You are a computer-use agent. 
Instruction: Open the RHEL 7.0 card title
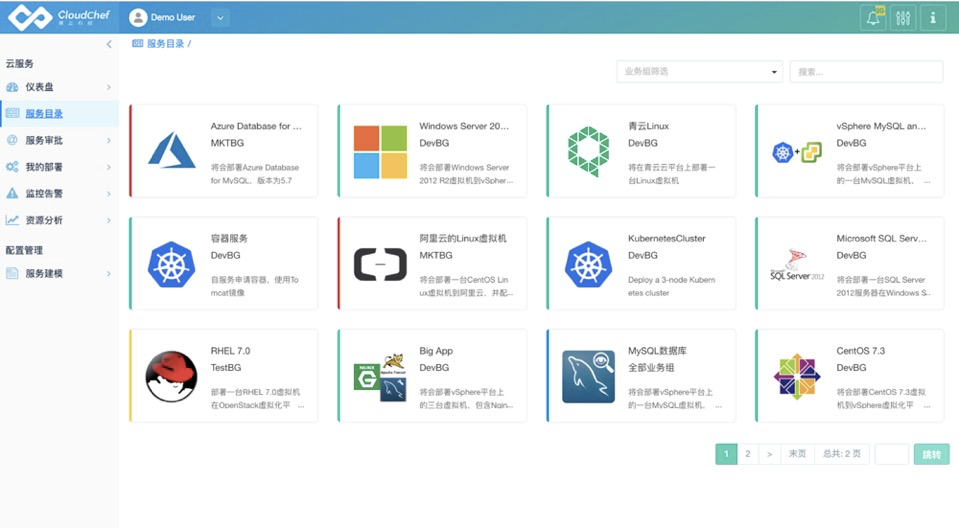point(231,351)
